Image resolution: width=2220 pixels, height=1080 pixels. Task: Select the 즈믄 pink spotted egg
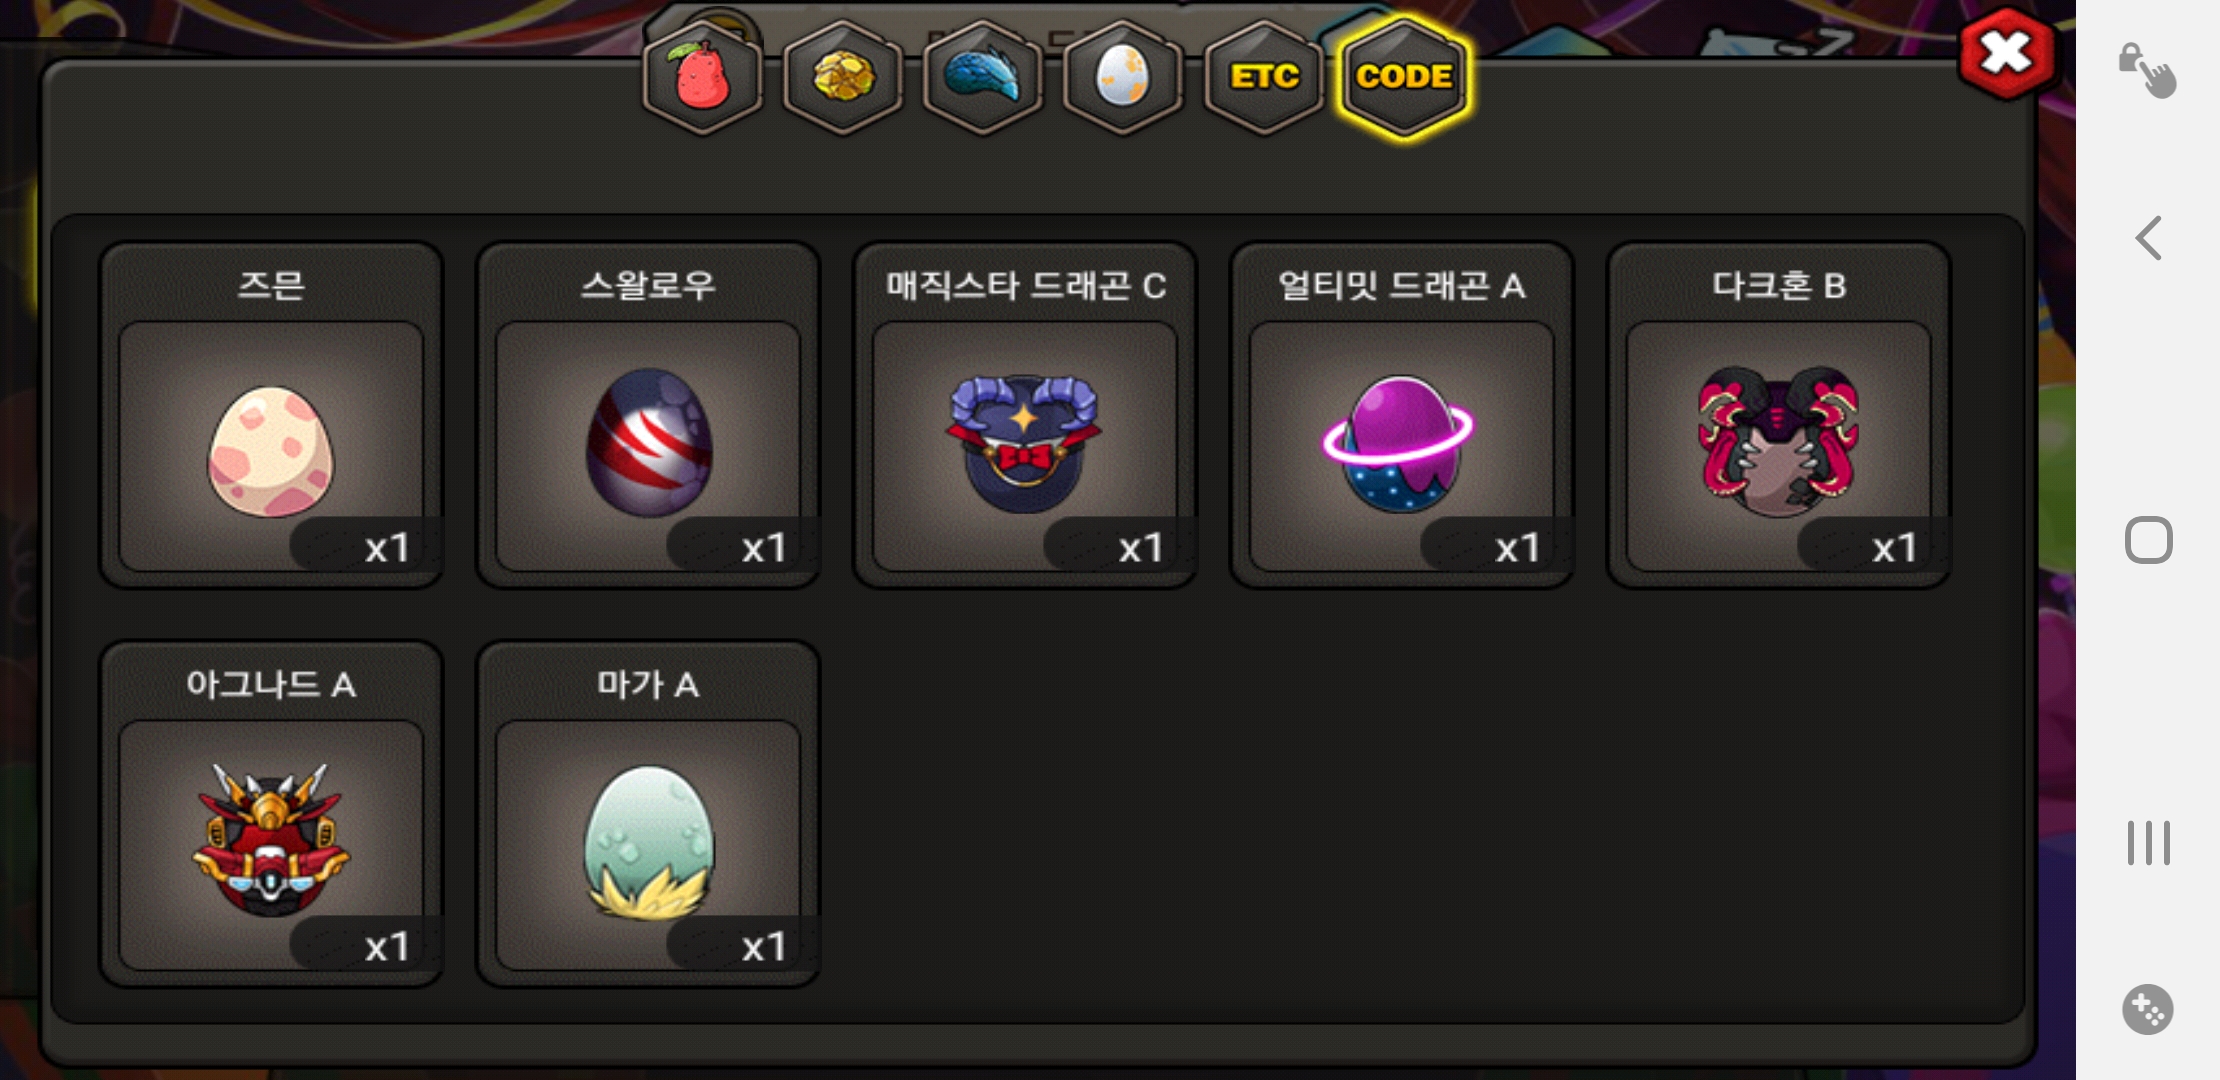pos(271,415)
